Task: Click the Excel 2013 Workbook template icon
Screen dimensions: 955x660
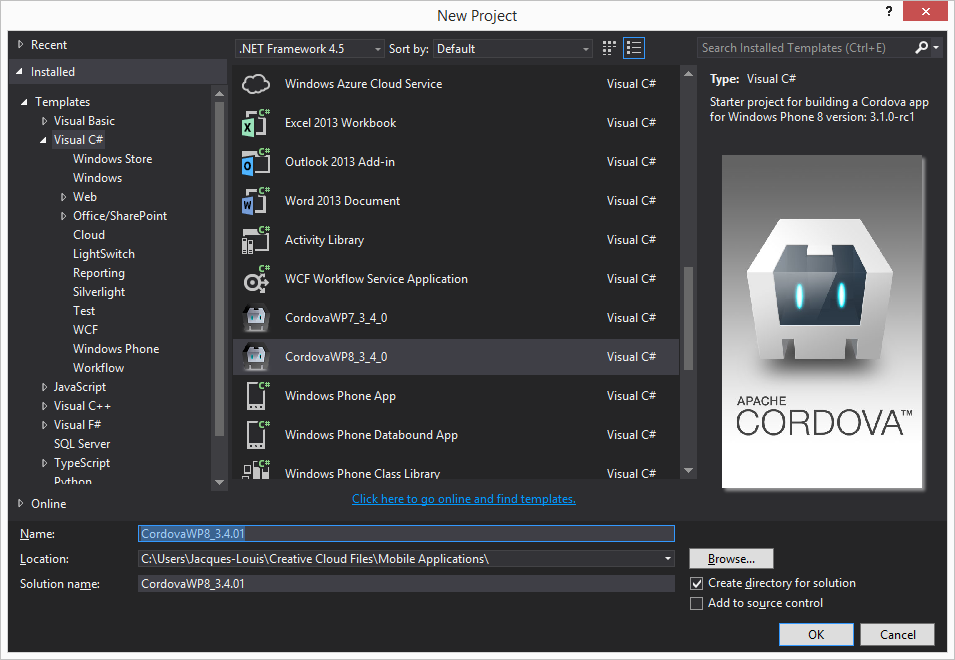Action: (256, 123)
